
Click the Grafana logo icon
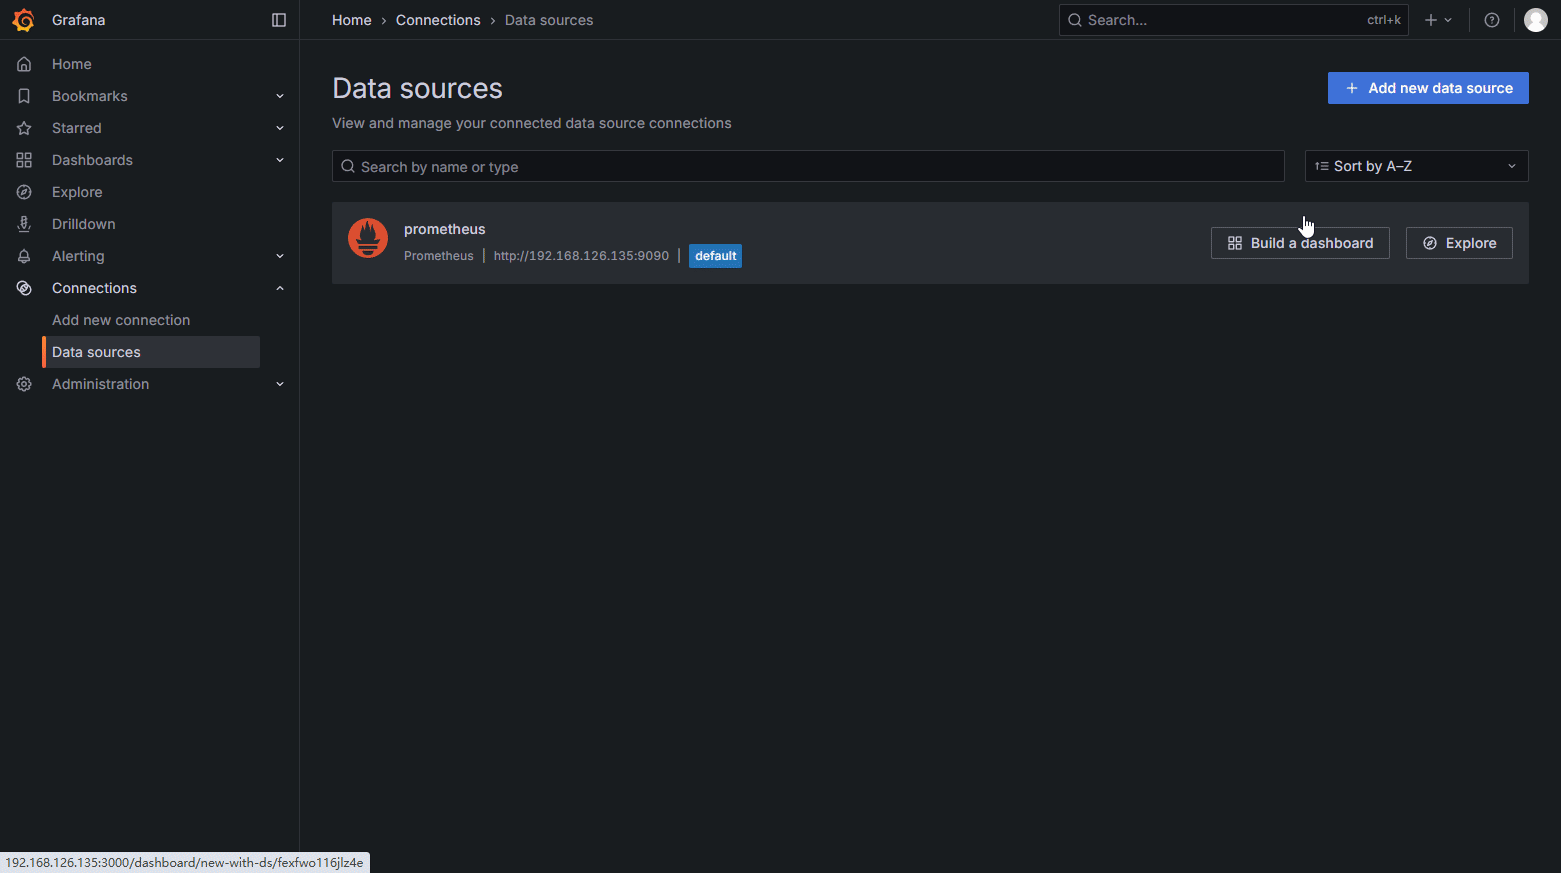(x=23, y=20)
